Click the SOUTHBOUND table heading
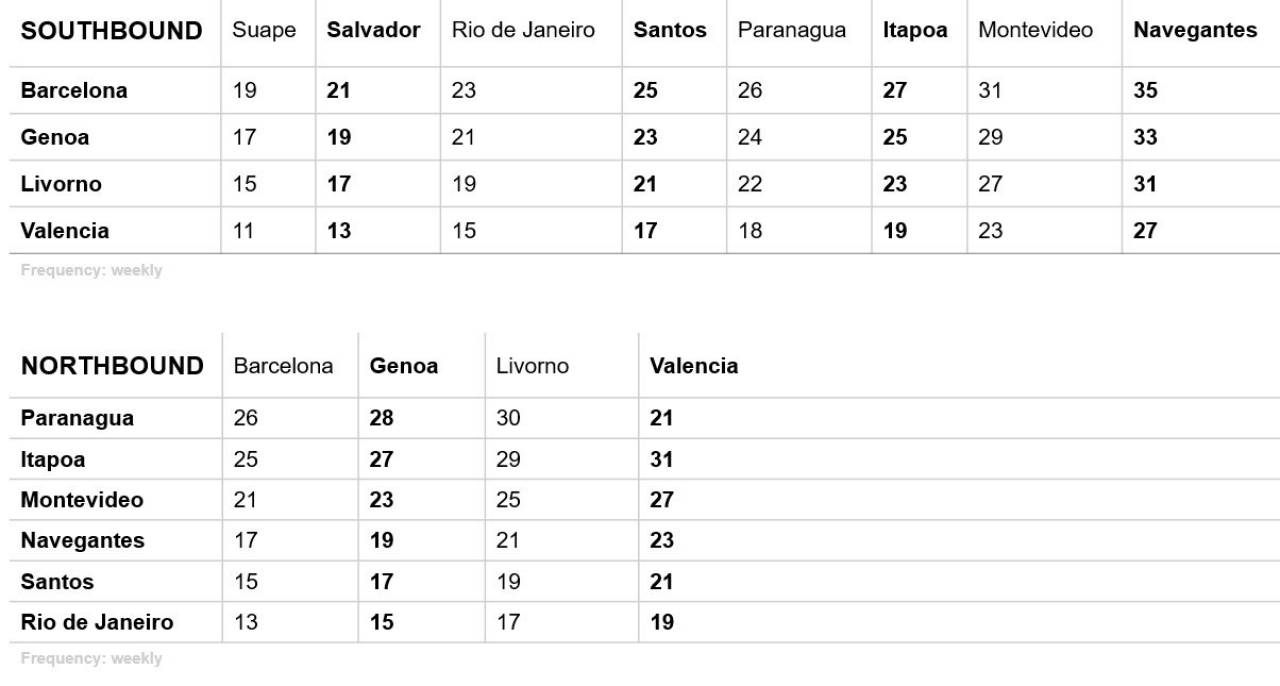 pyautogui.click(x=112, y=31)
